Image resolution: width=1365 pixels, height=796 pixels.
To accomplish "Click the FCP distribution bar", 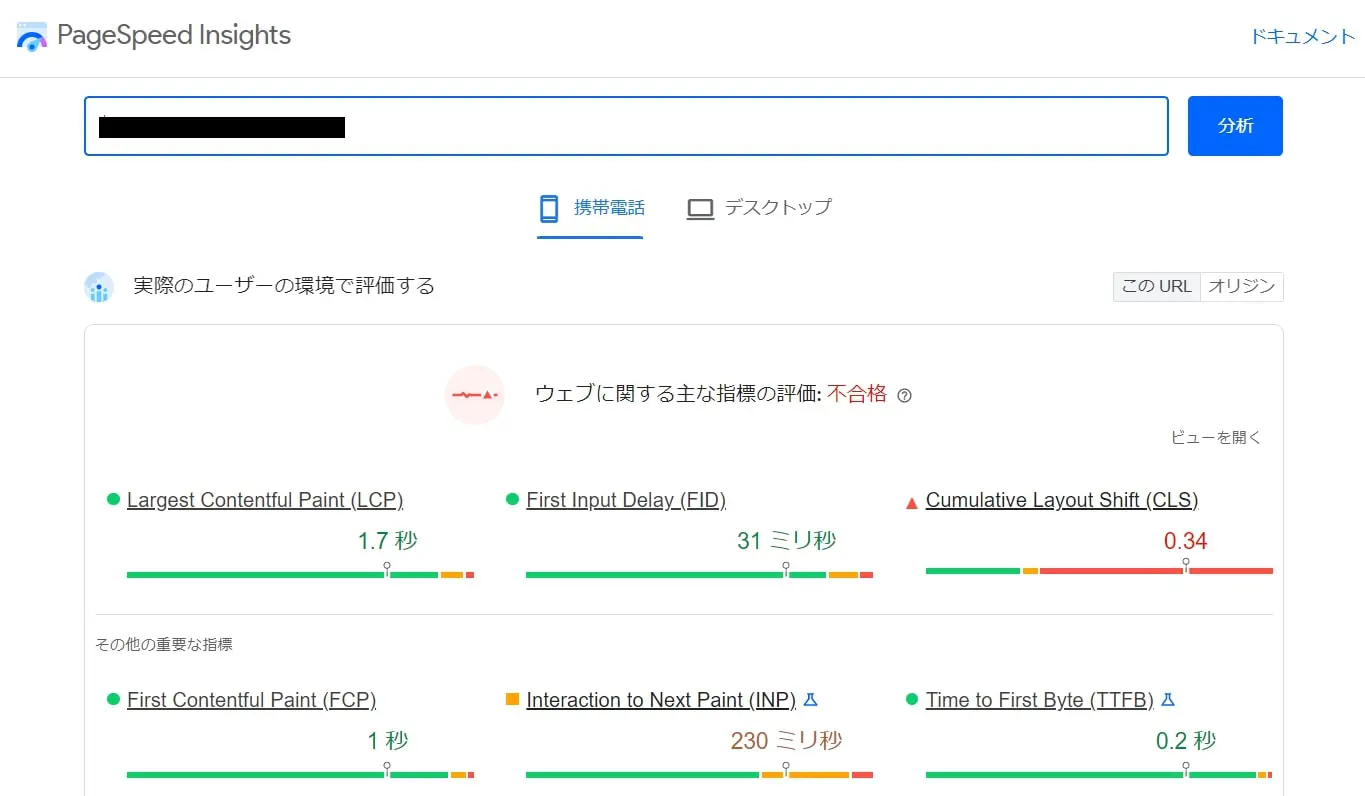I will 300,774.
